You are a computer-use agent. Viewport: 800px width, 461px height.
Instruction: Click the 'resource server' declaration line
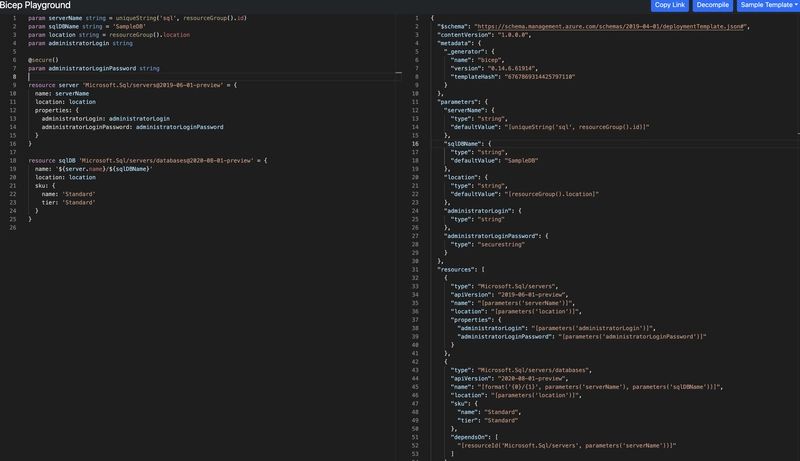coord(132,85)
